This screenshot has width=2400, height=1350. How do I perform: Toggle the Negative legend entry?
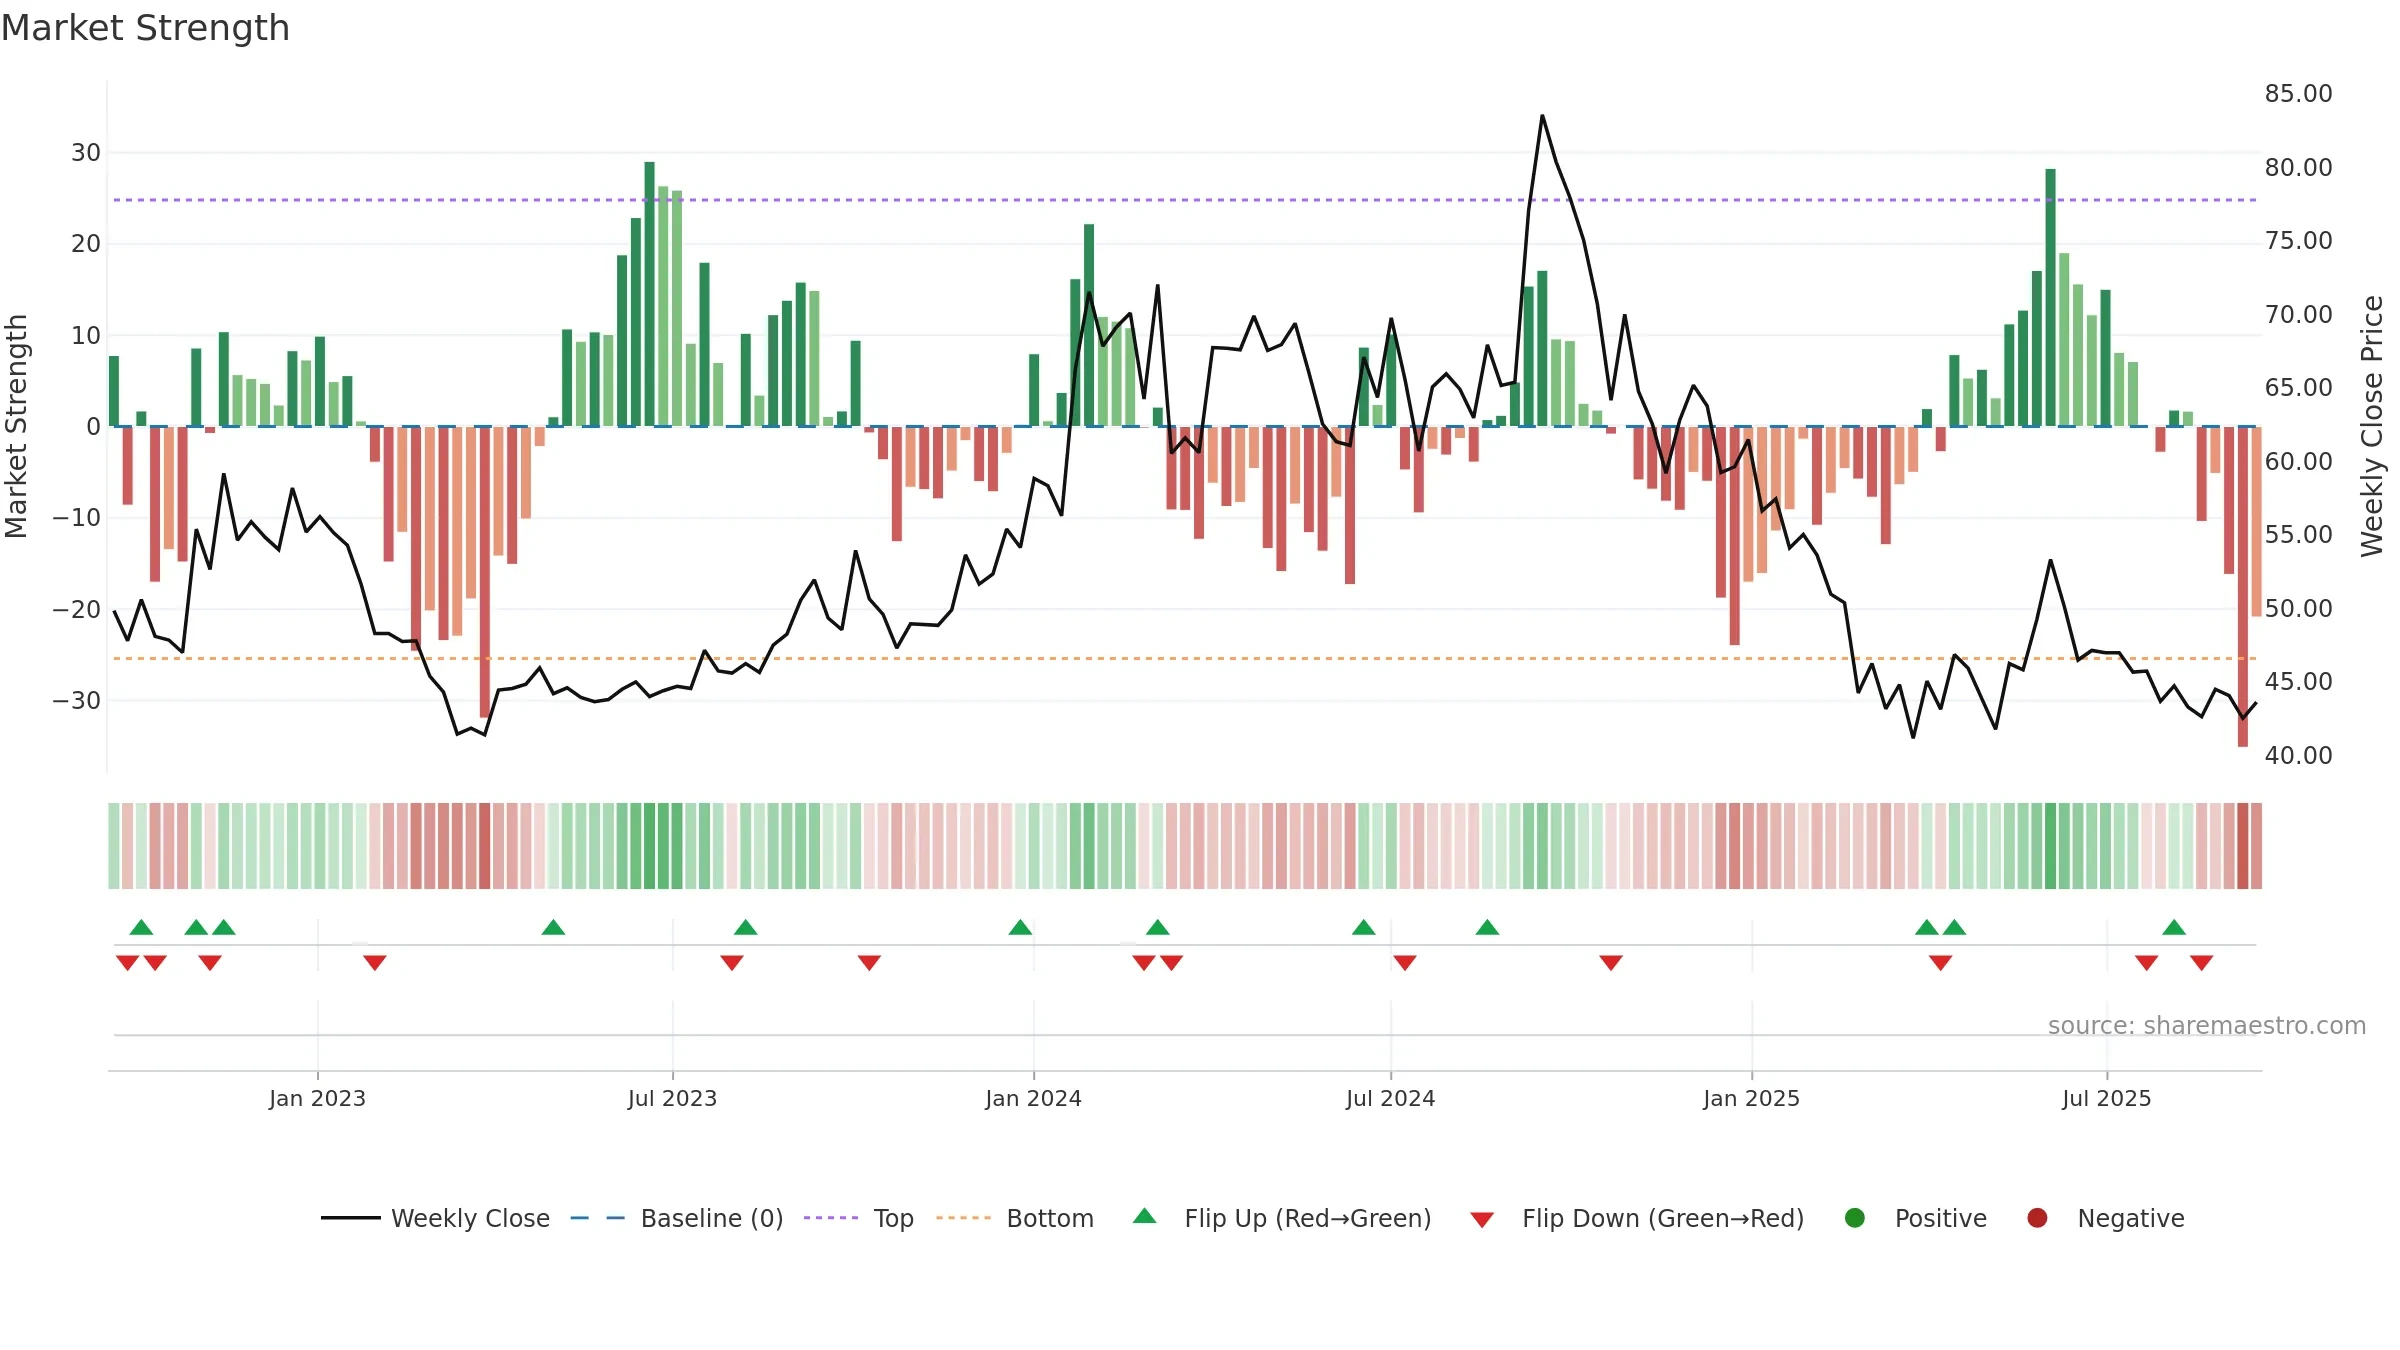(2105, 1218)
